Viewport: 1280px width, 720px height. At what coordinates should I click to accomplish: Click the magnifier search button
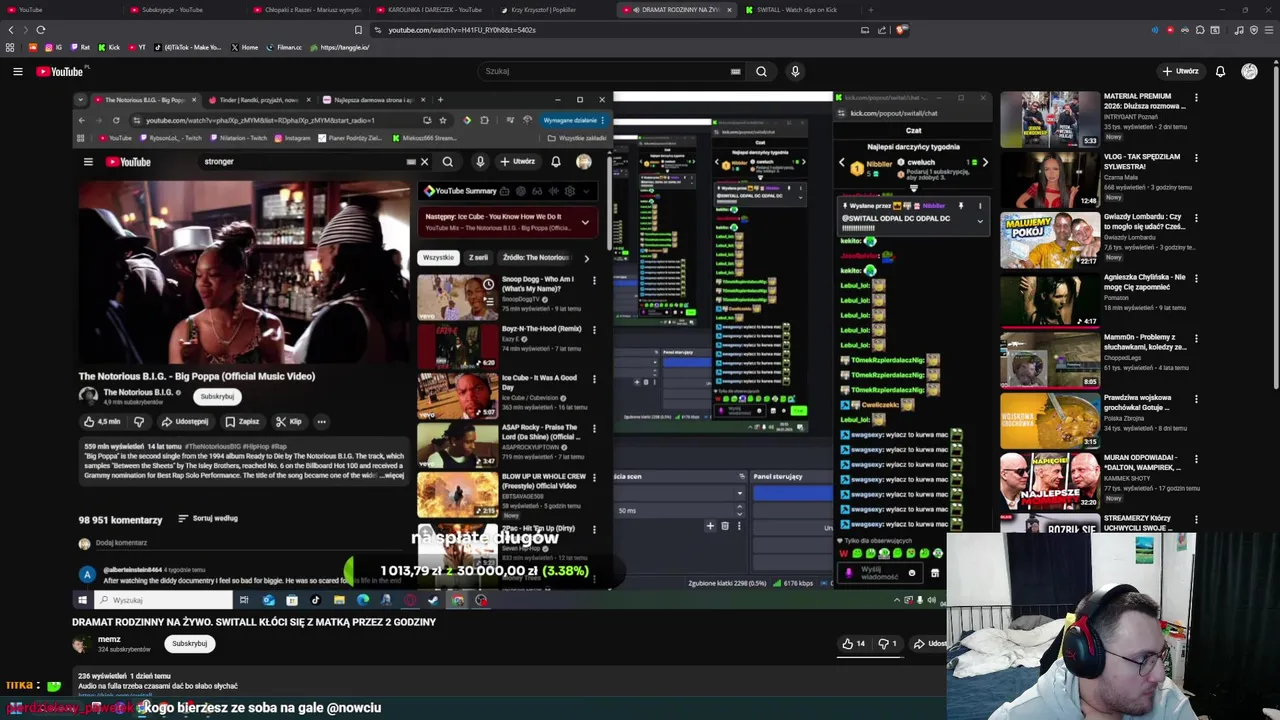tap(761, 71)
